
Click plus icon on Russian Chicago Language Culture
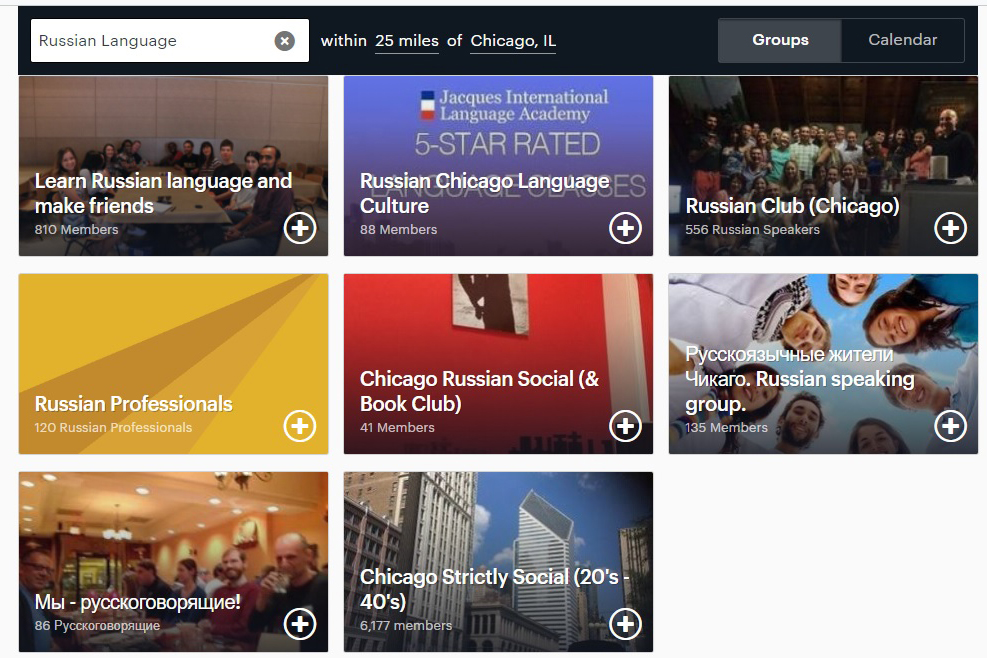click(625, 228)
